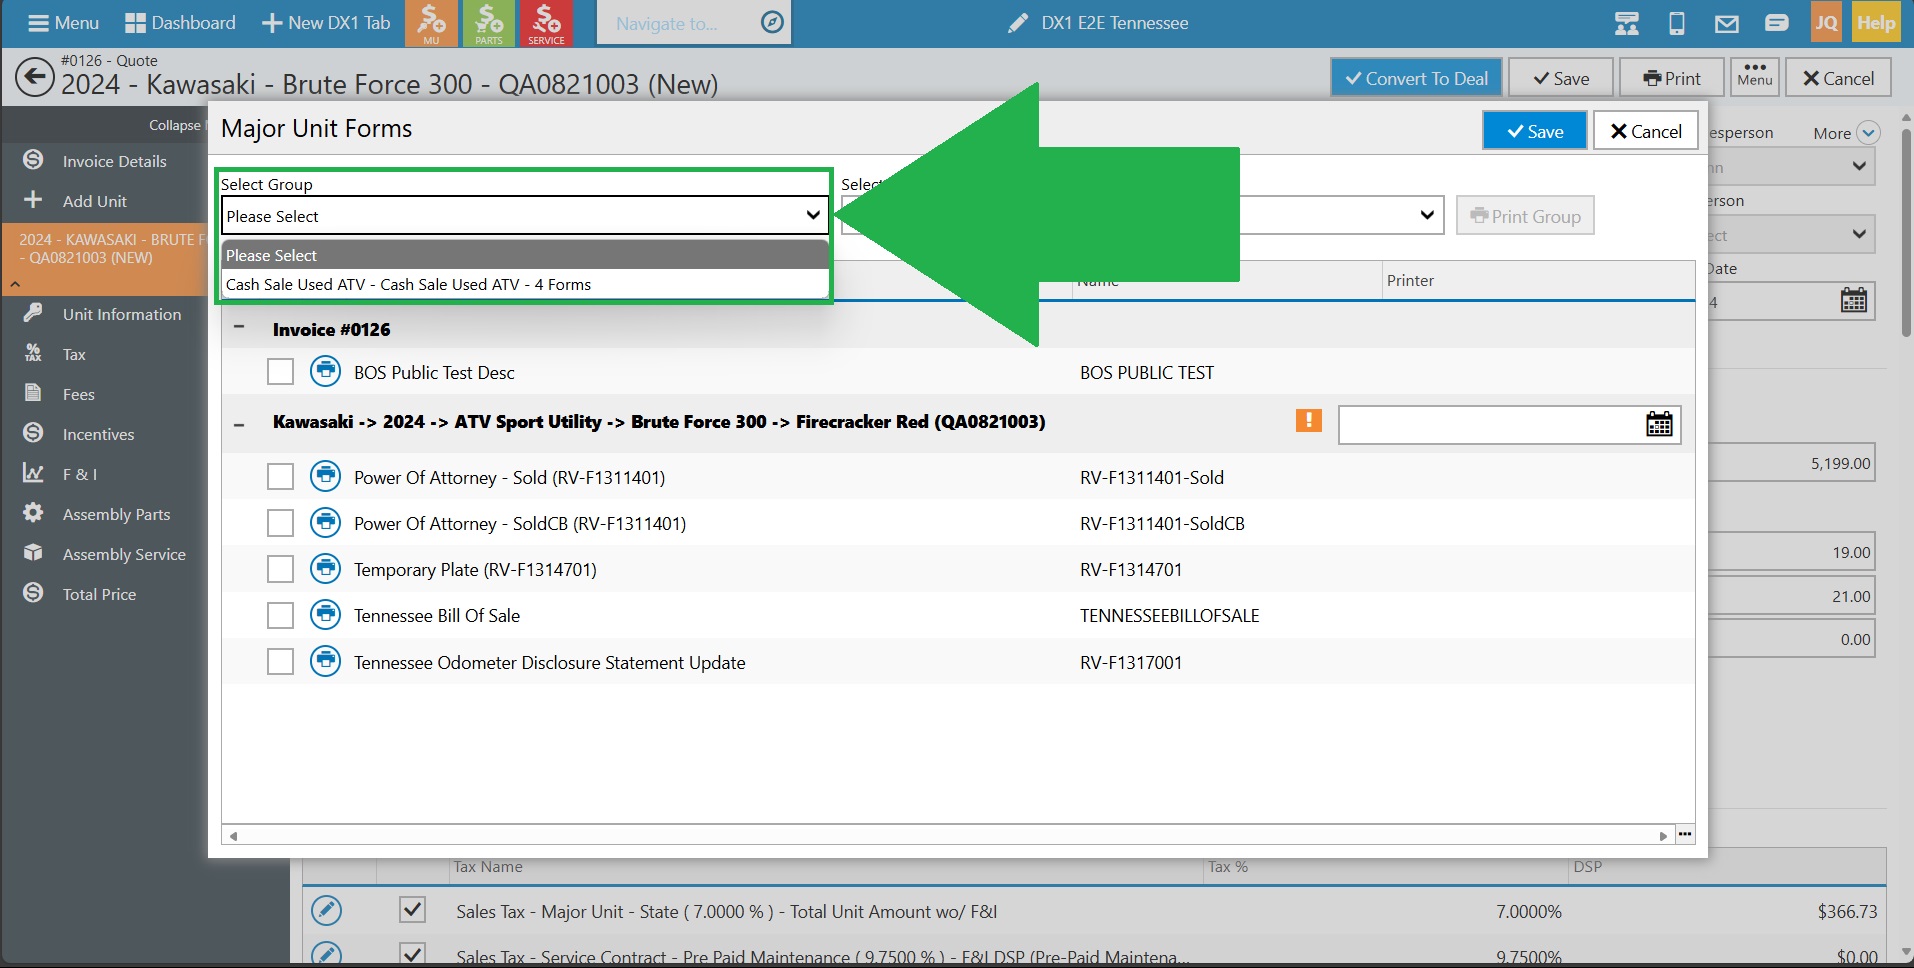1914x968 pixels.
Task: Open the envelope mail icon
Action: [1727, 23]
